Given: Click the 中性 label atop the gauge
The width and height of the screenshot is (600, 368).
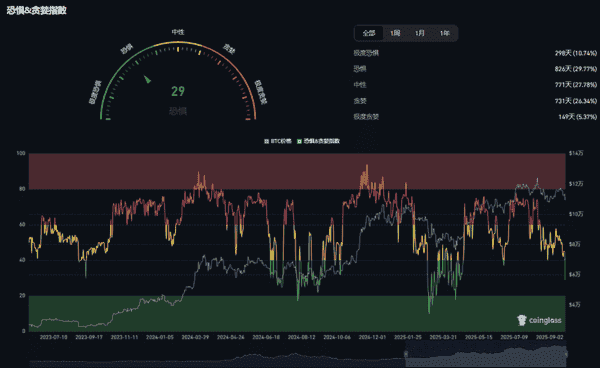Looking at the screenshot, I should tap(178, 32).
